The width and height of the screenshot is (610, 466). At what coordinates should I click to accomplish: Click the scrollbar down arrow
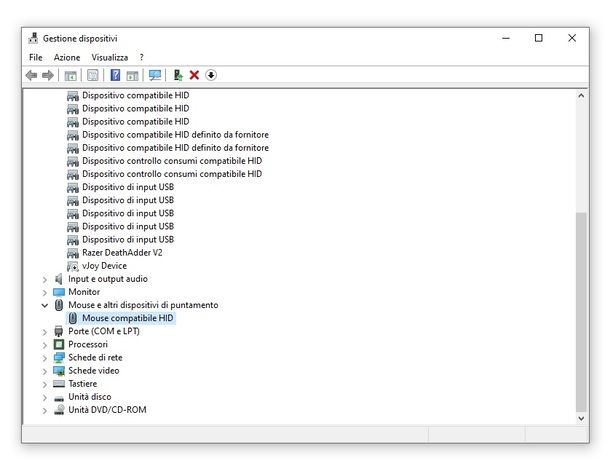pyautogui.click(x=581, y=419)
